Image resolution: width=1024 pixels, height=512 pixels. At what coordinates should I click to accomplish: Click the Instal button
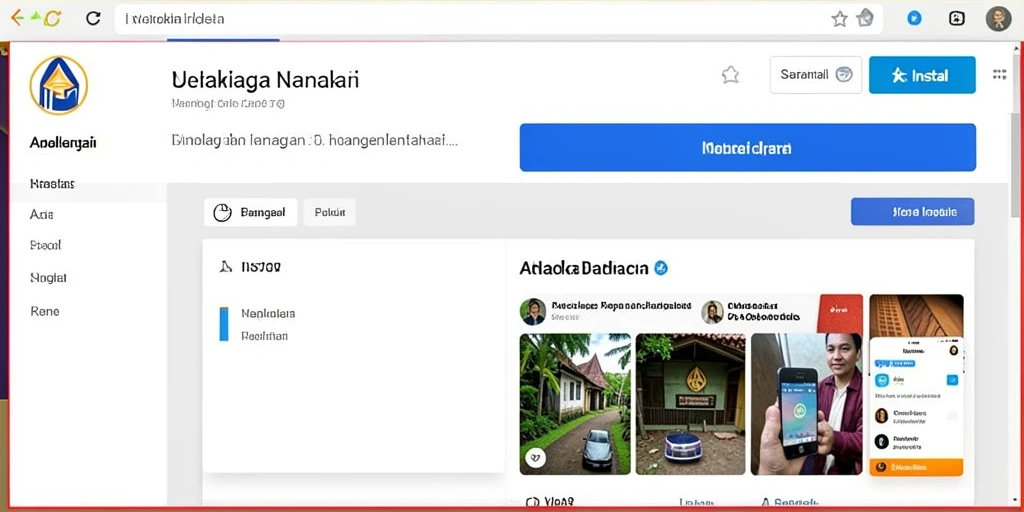[922, 75]
